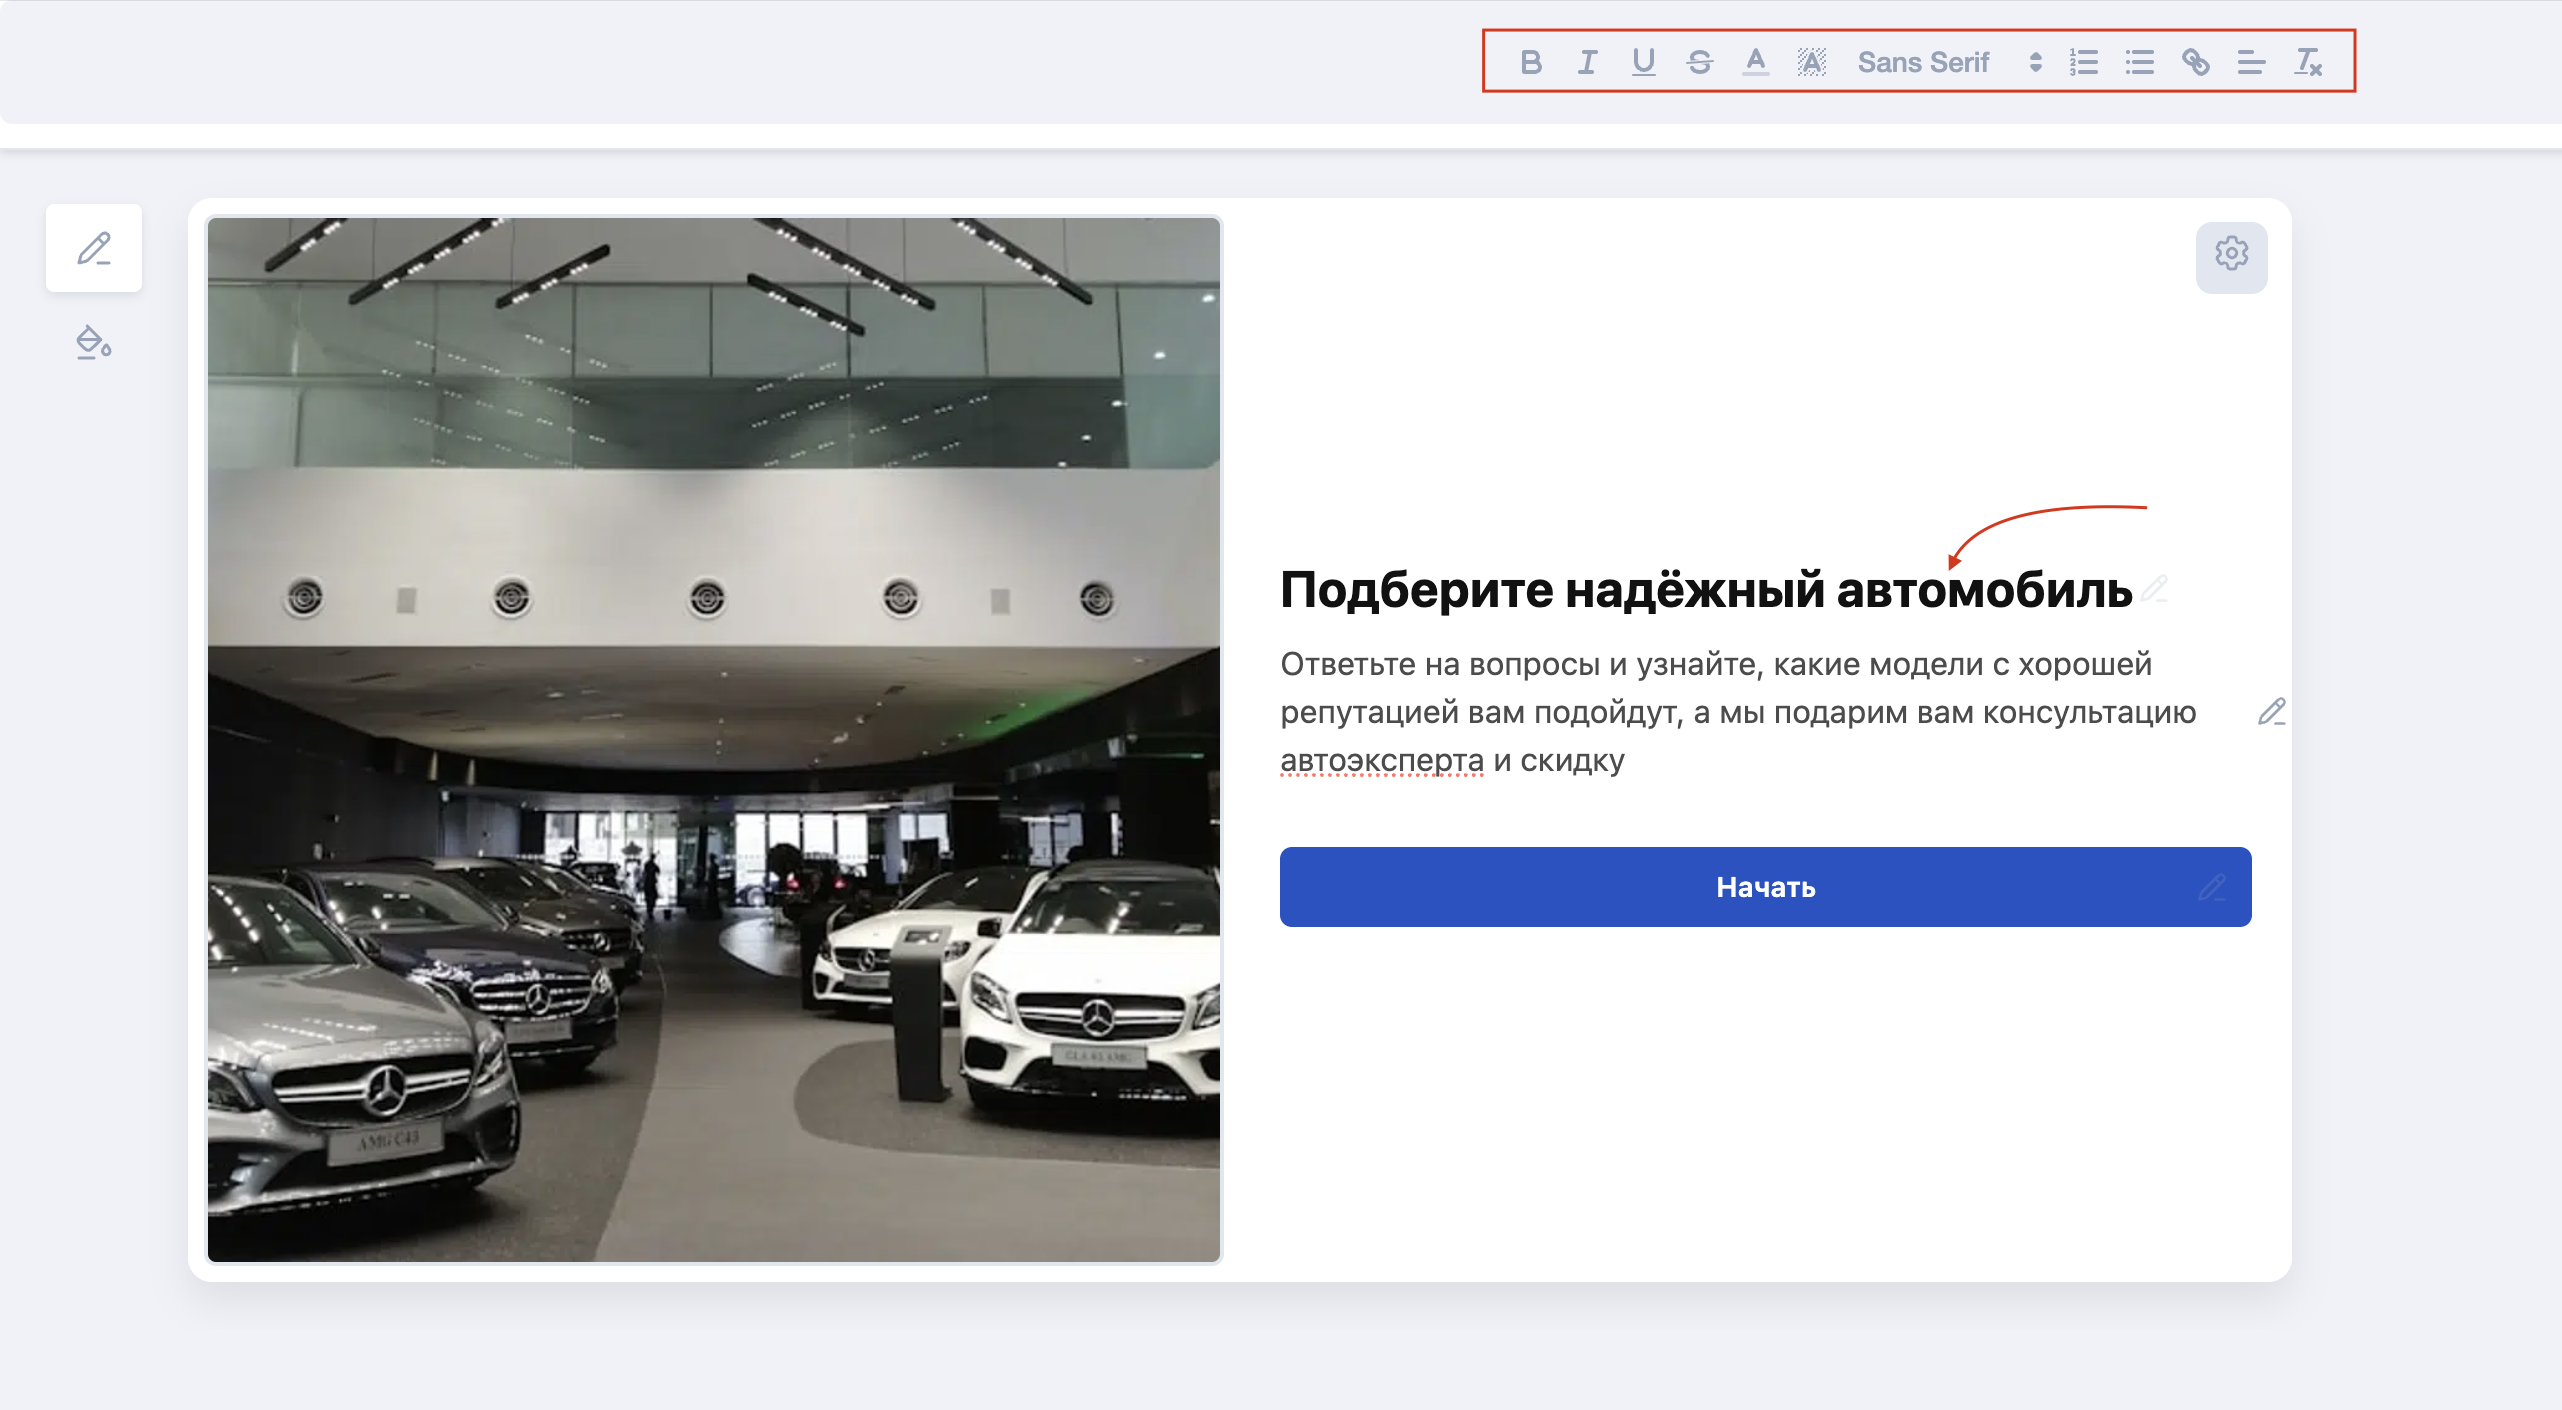The width and height of the screenshot is (2562, 1410).
Task: Toggle bold text formatting
Action: coord(1530,62)
